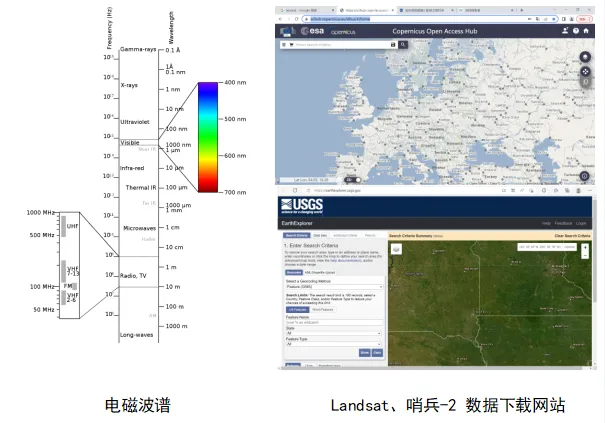Click the Clear button in search criteria

coord(377,352)
